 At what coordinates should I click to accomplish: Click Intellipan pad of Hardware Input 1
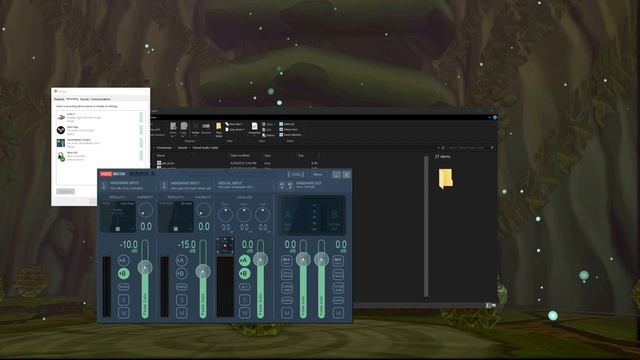[x=118, y=216]
